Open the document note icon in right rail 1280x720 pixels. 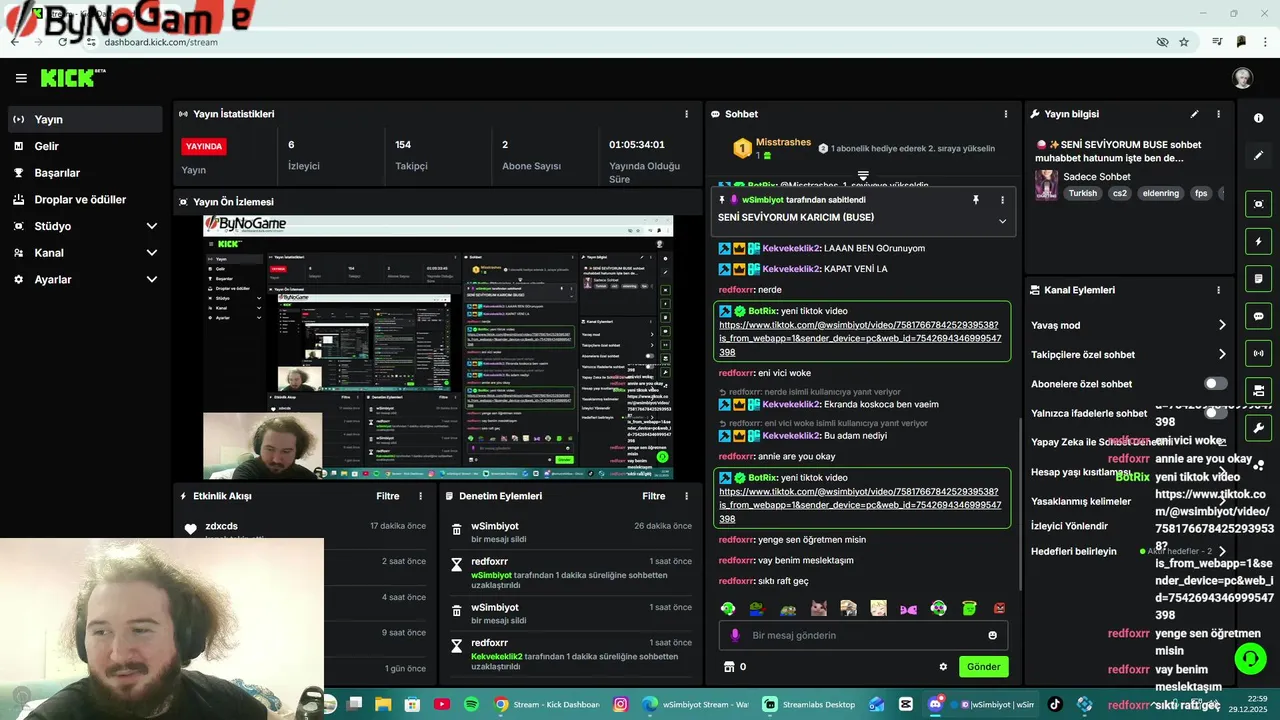point(1258,278)
